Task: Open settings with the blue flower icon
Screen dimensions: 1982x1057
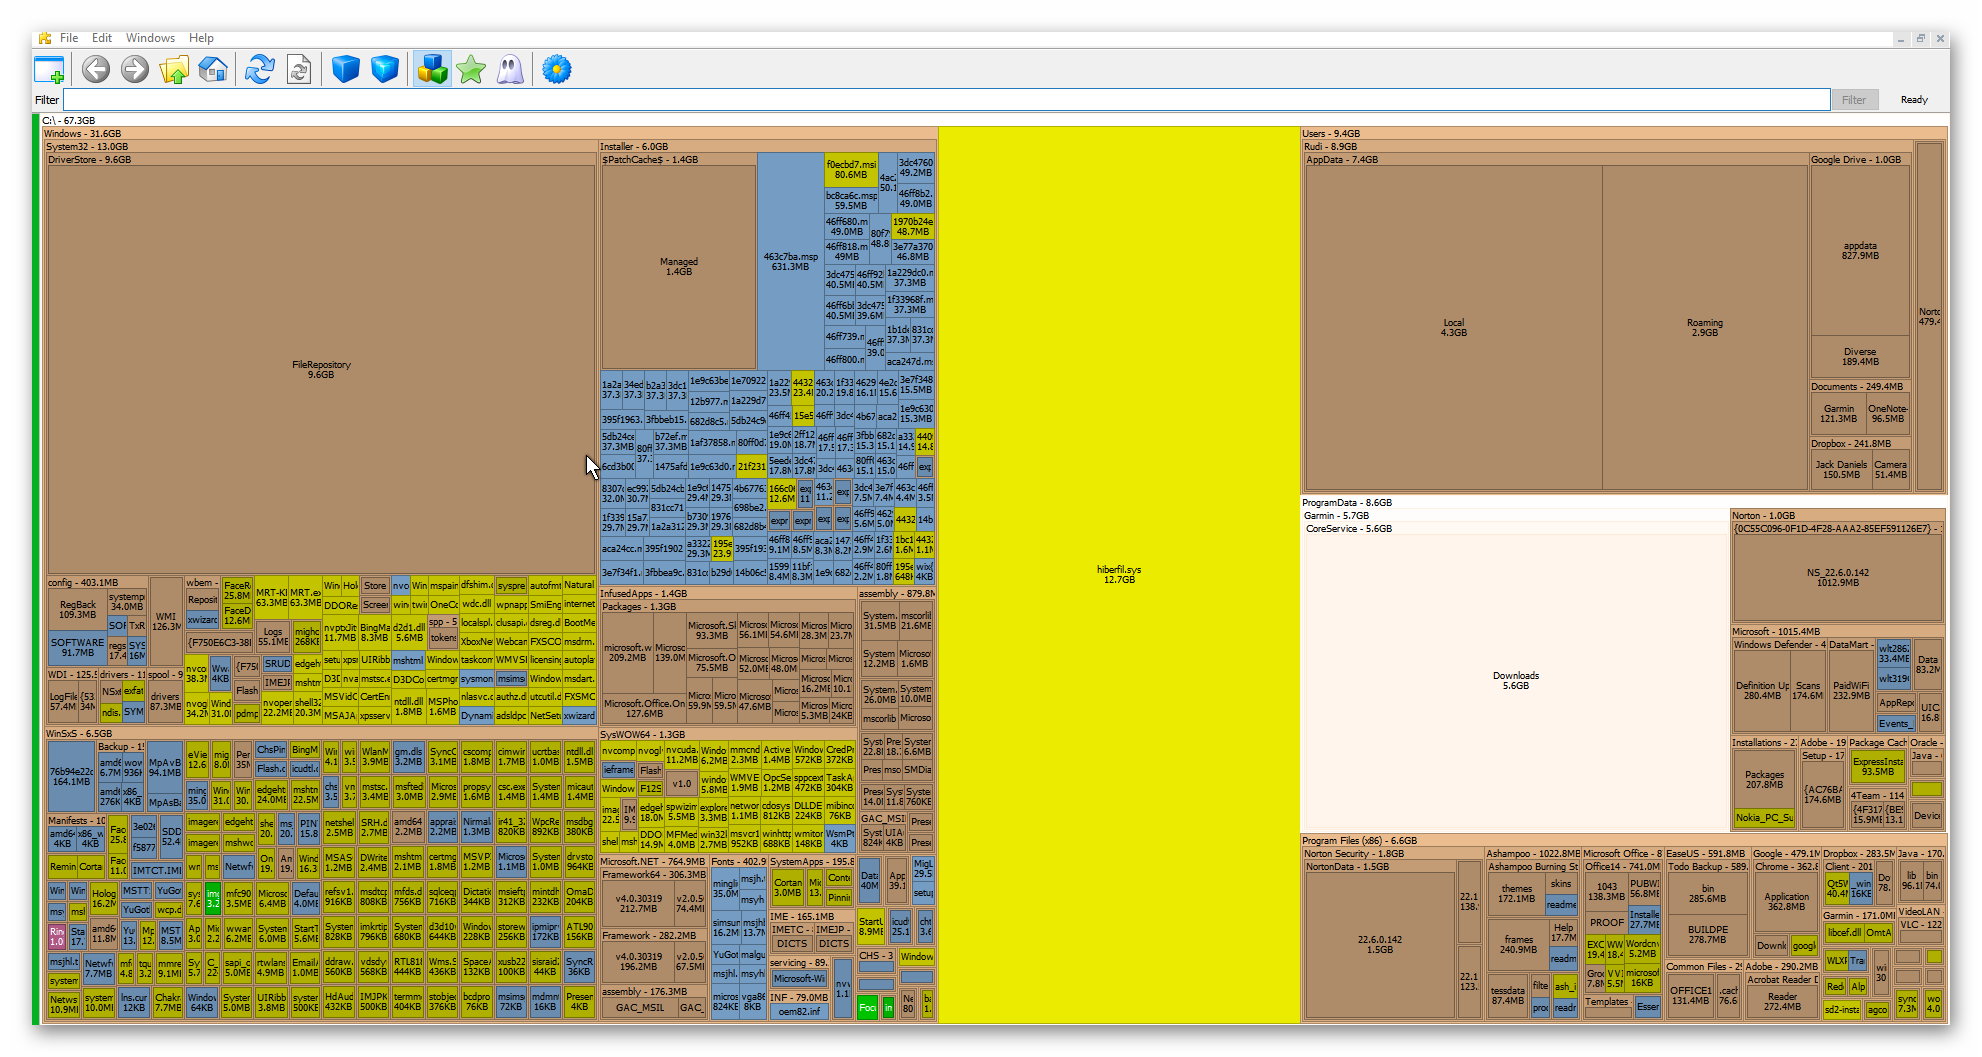Action: tap(557, 70)
